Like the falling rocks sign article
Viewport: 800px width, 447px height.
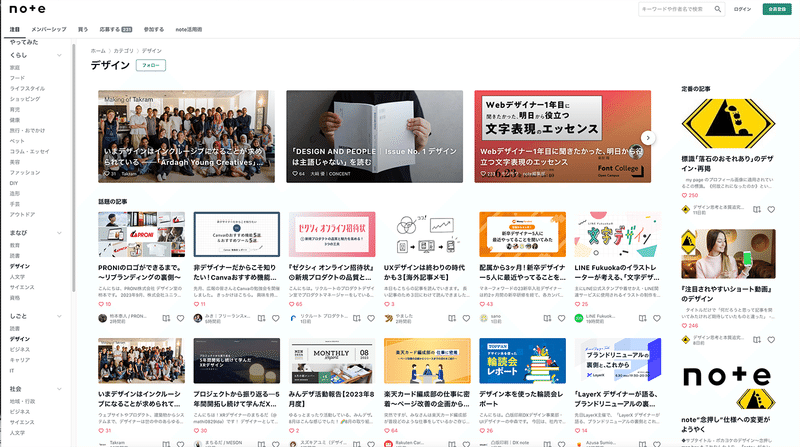pyautogui.click(x=771, y=209)
